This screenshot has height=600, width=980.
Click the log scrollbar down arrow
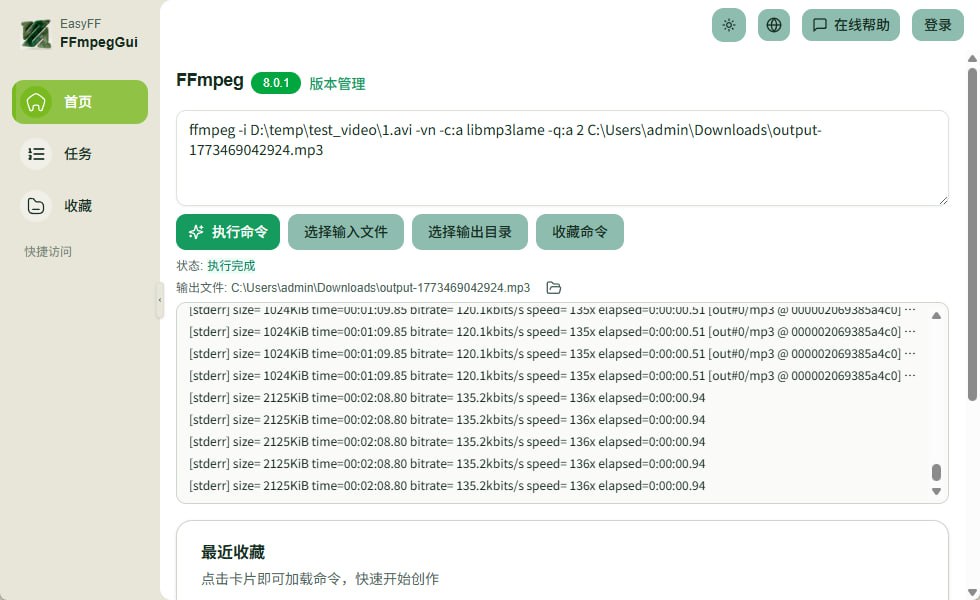click(x=936, y=491)
